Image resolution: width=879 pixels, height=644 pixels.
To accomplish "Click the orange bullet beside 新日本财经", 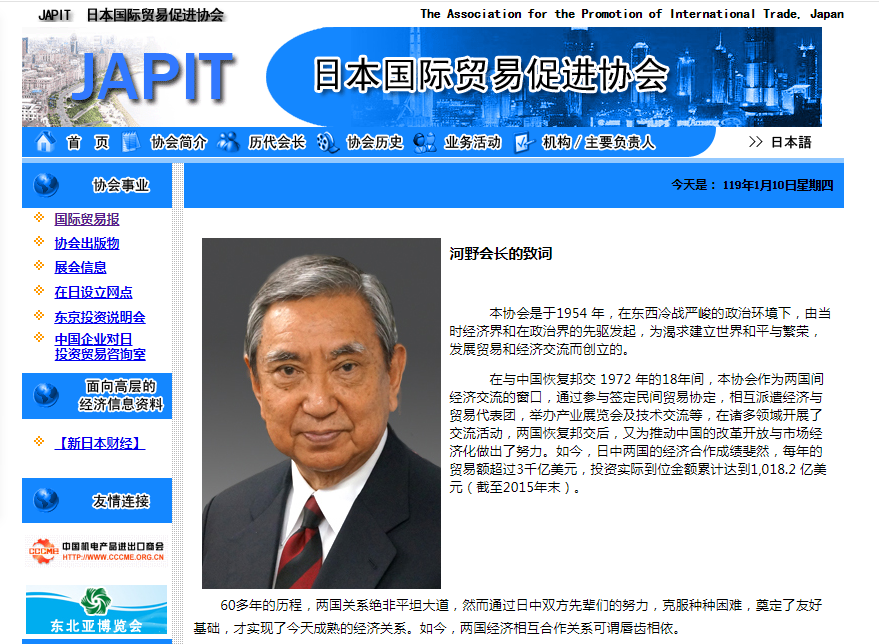I will pos(39,441).
